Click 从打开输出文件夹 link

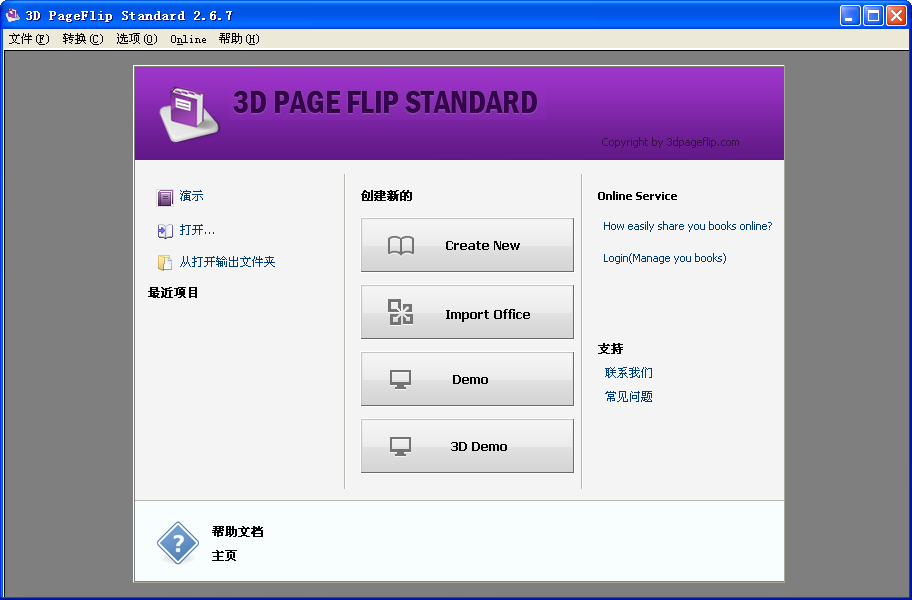click(x=227, y=262)
